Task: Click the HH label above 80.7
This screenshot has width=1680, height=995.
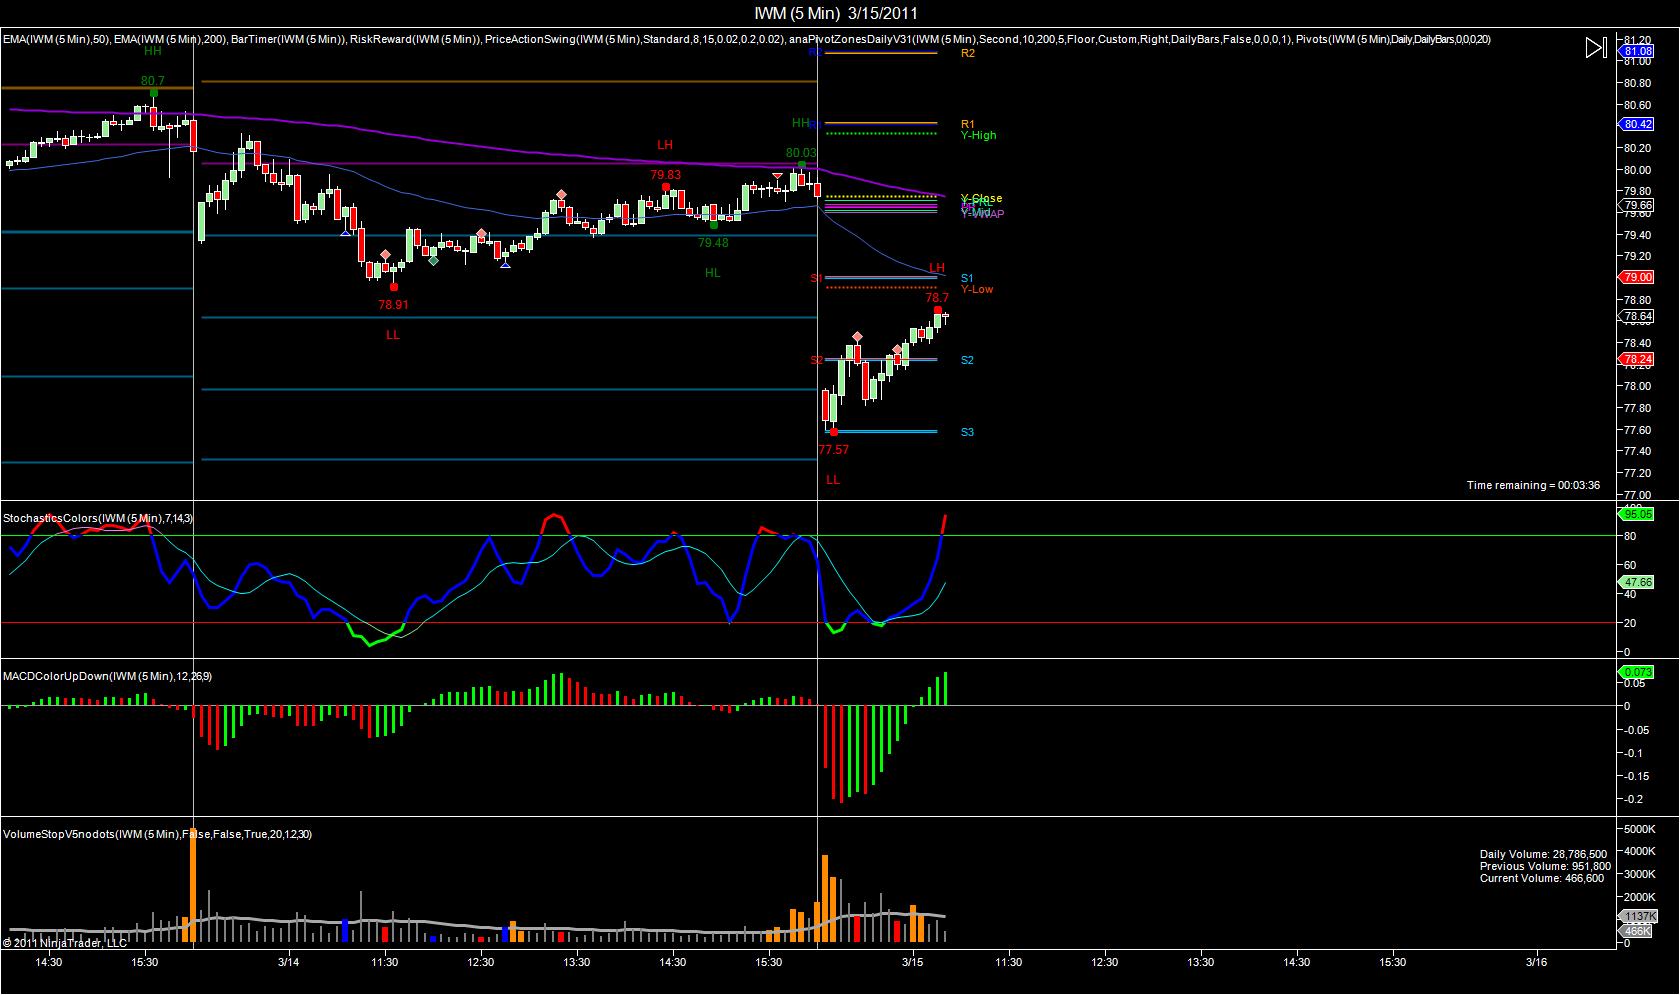Action: [153, 51]
